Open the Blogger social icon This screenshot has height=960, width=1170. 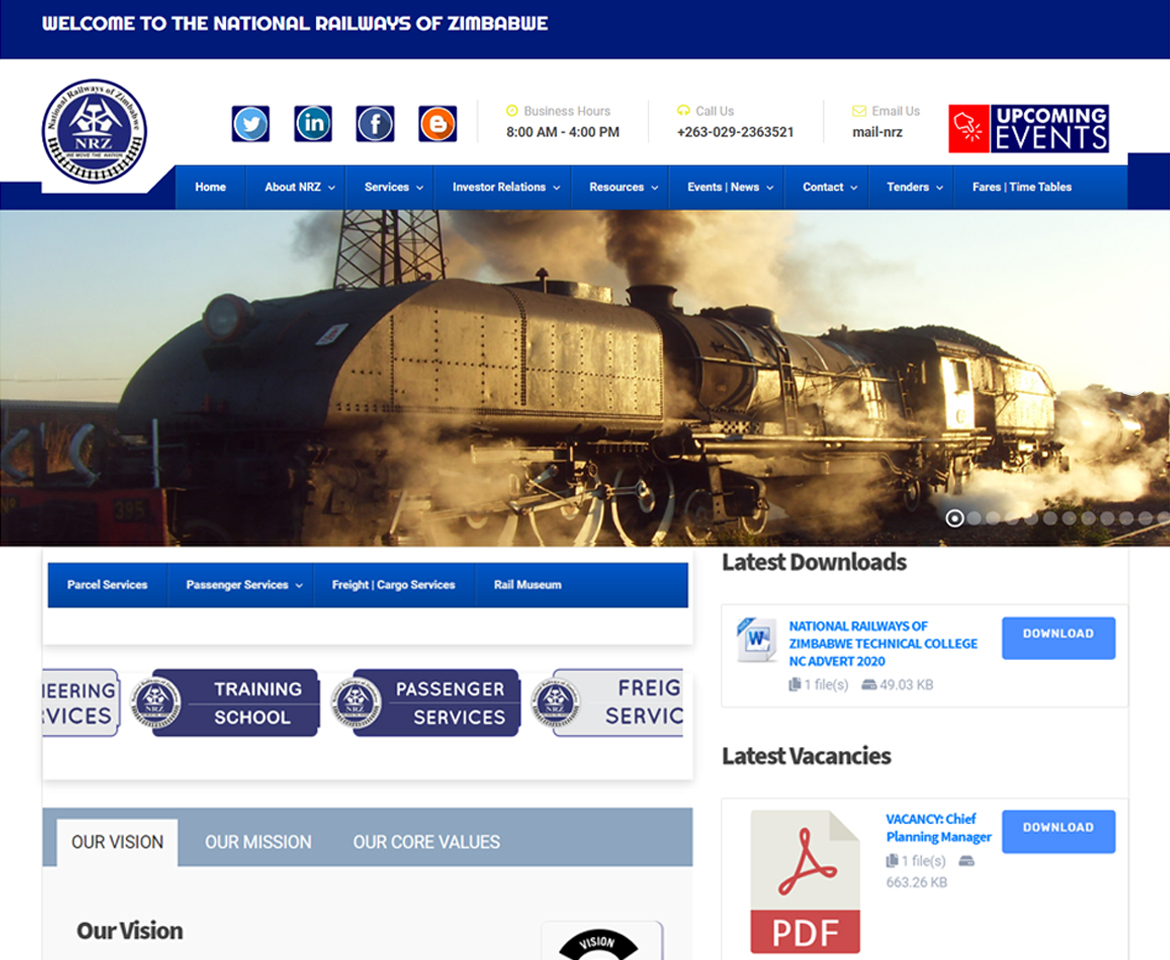[x=438, y=124]
